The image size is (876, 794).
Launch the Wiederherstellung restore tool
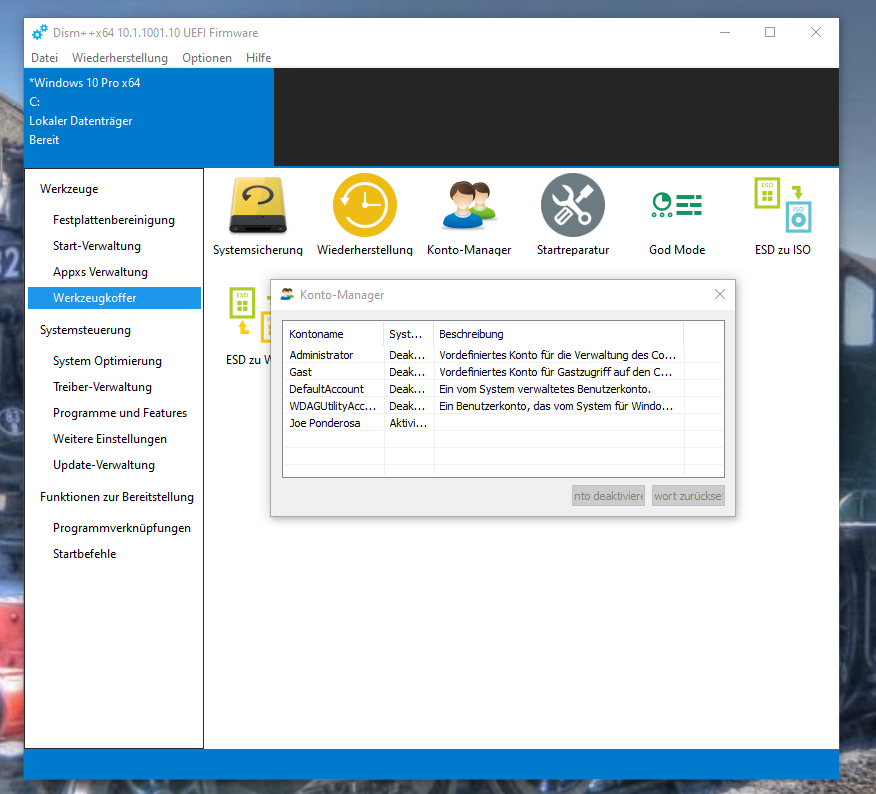[365, 216]
